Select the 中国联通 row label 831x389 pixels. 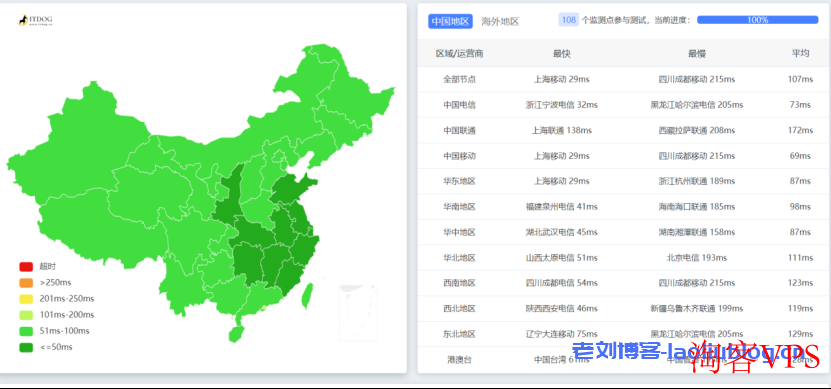[459, 130]
